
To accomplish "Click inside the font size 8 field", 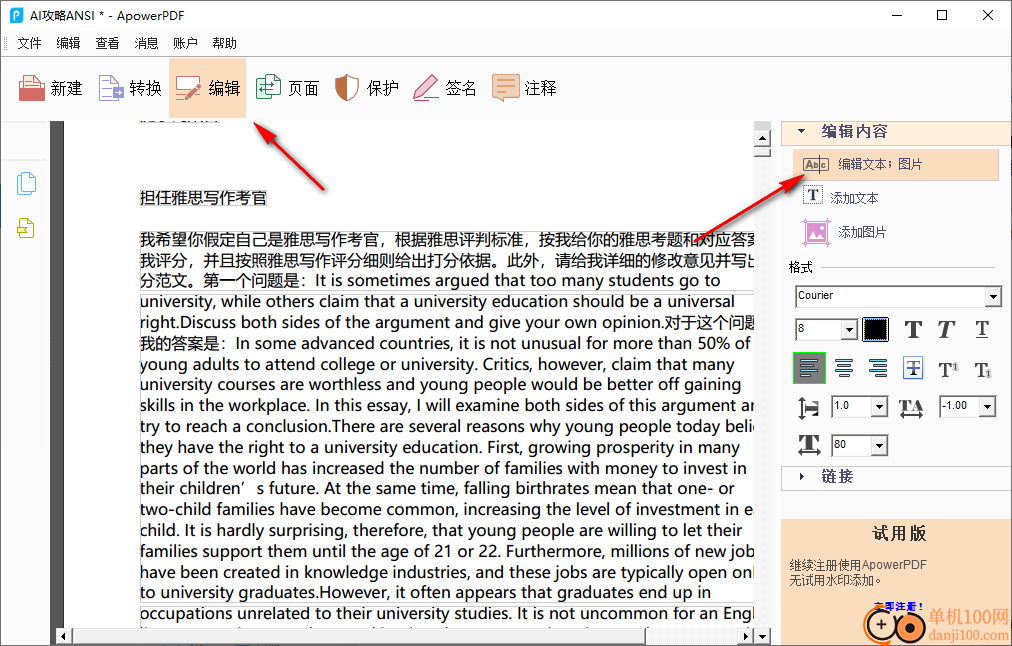I will pos(818,330).
